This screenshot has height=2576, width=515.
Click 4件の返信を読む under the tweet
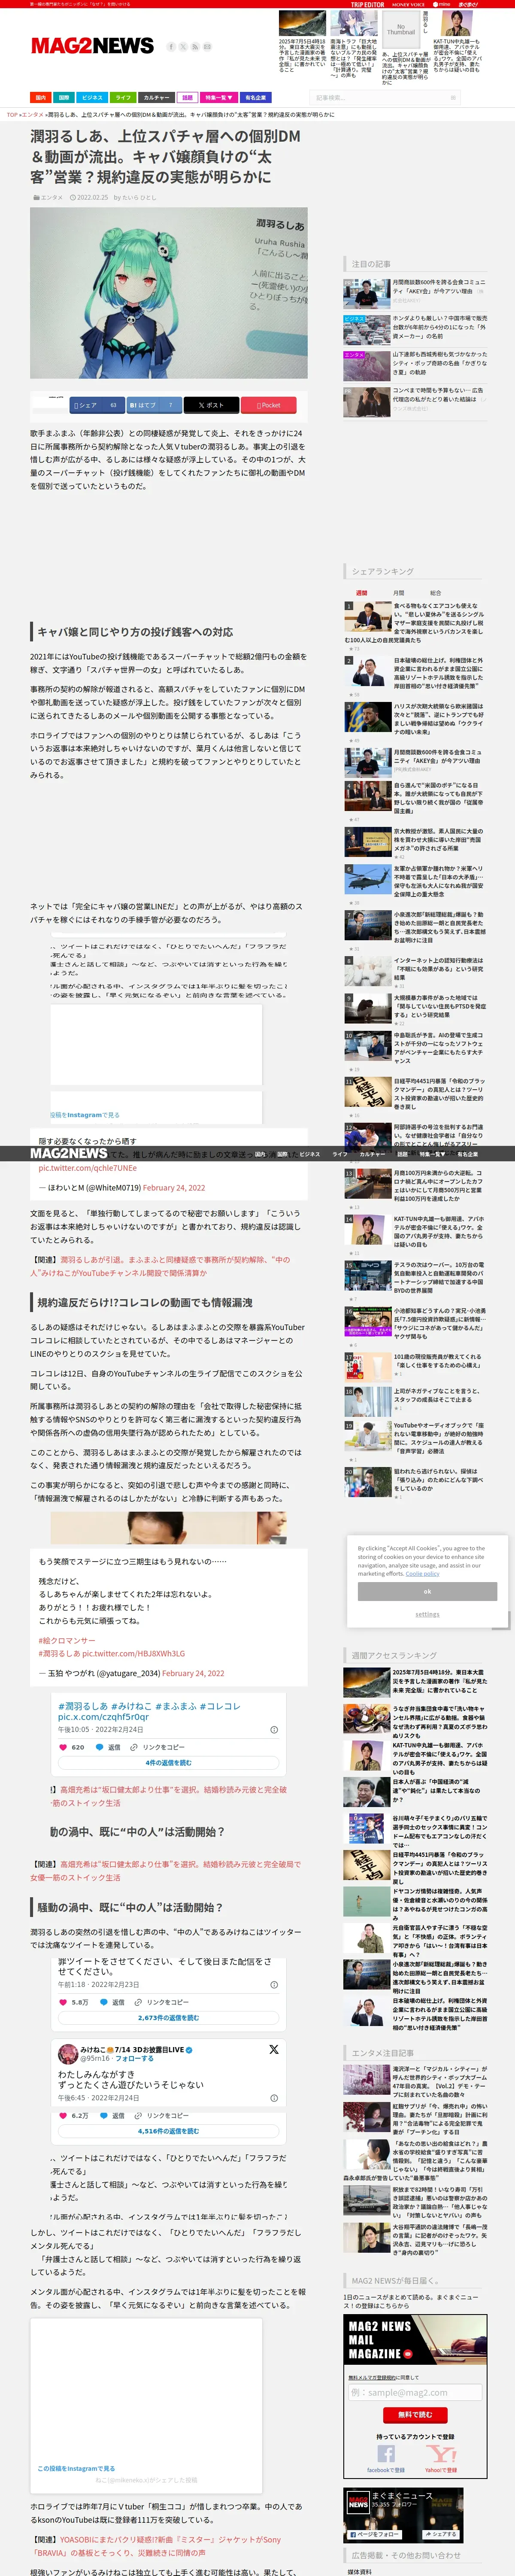168,1762
